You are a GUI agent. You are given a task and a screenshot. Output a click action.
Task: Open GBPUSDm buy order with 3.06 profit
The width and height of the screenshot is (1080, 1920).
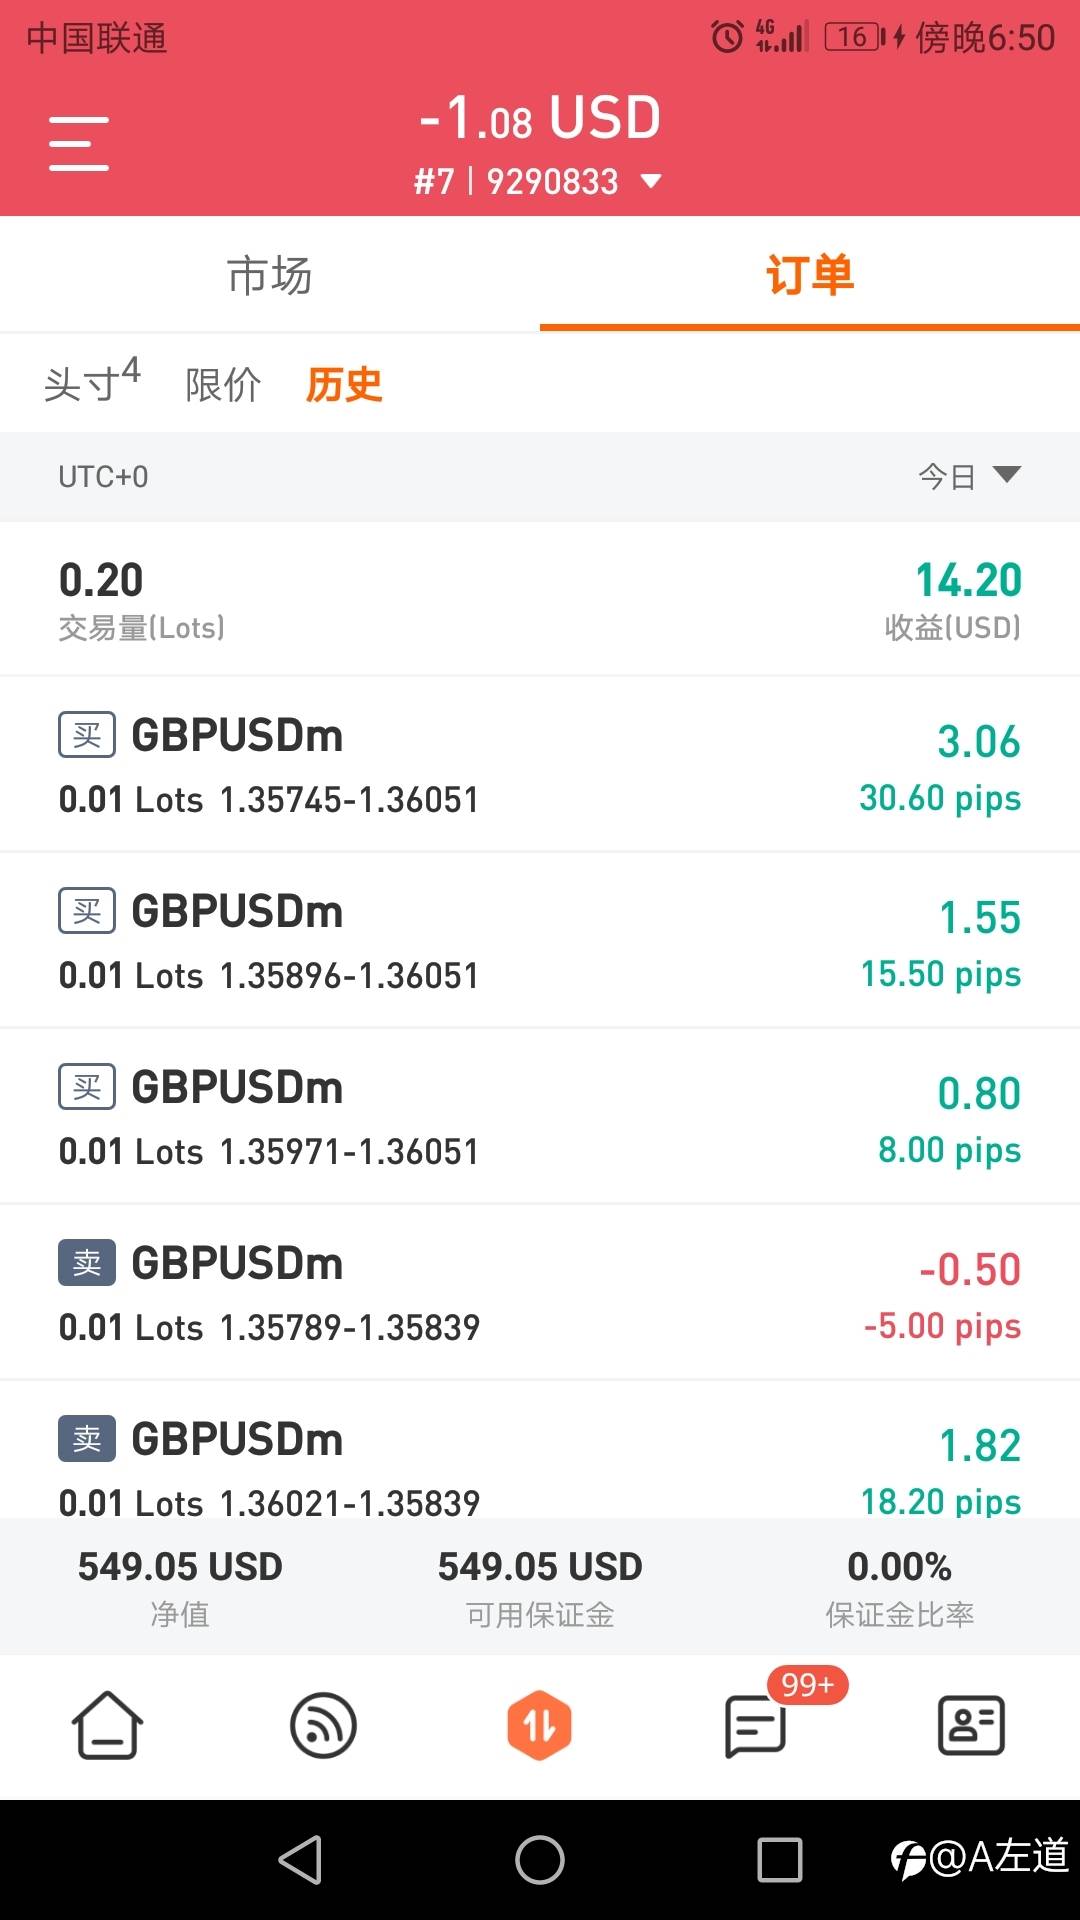click(540, 765)
